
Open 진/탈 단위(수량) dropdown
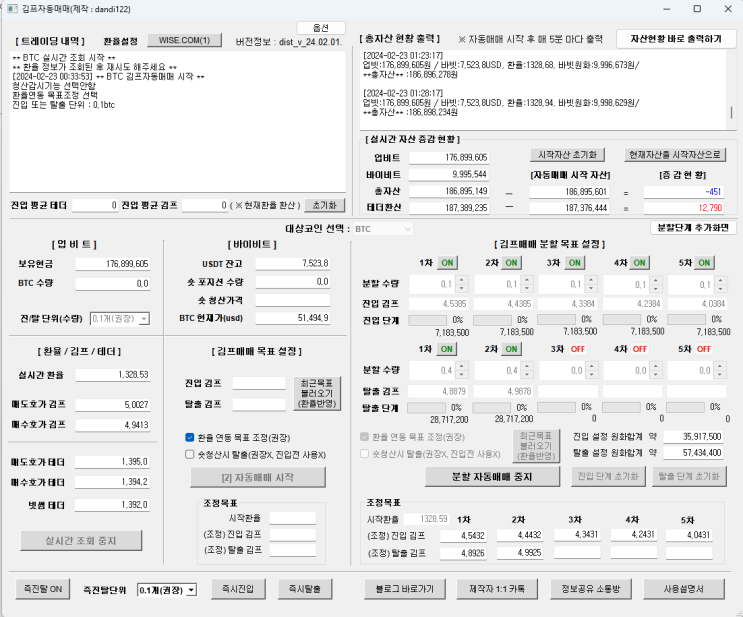[x=120, y=318]
